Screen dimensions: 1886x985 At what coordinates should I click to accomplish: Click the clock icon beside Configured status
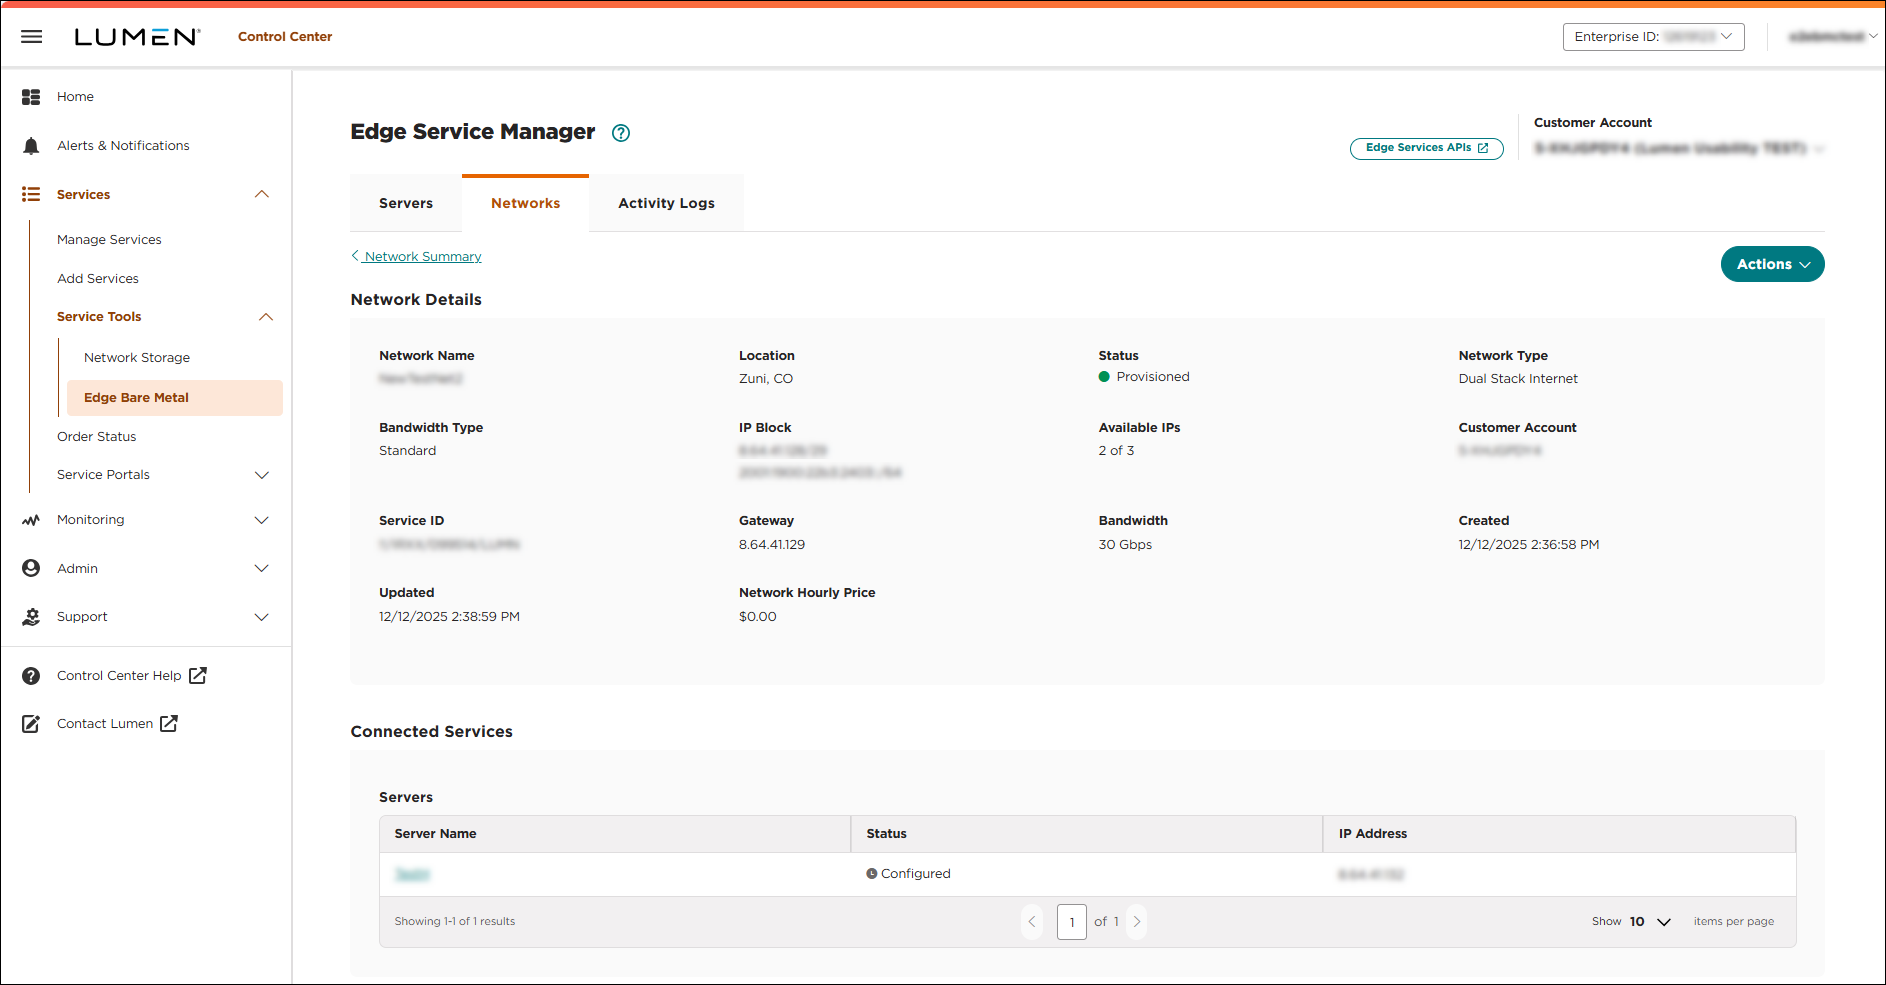[873, 873]
